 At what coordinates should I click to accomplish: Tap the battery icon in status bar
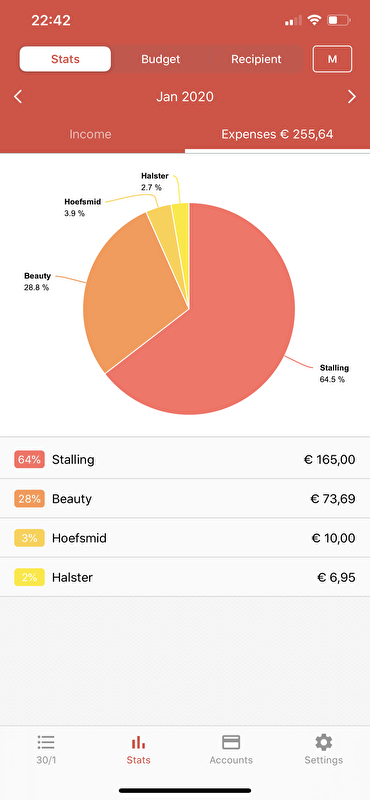click(339, 20)
